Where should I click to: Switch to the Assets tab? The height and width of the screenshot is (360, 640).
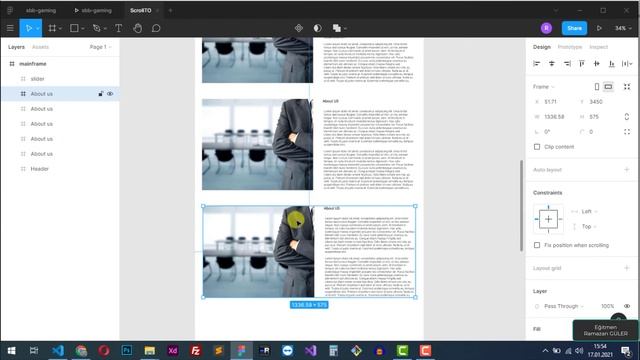pos(40,47)
